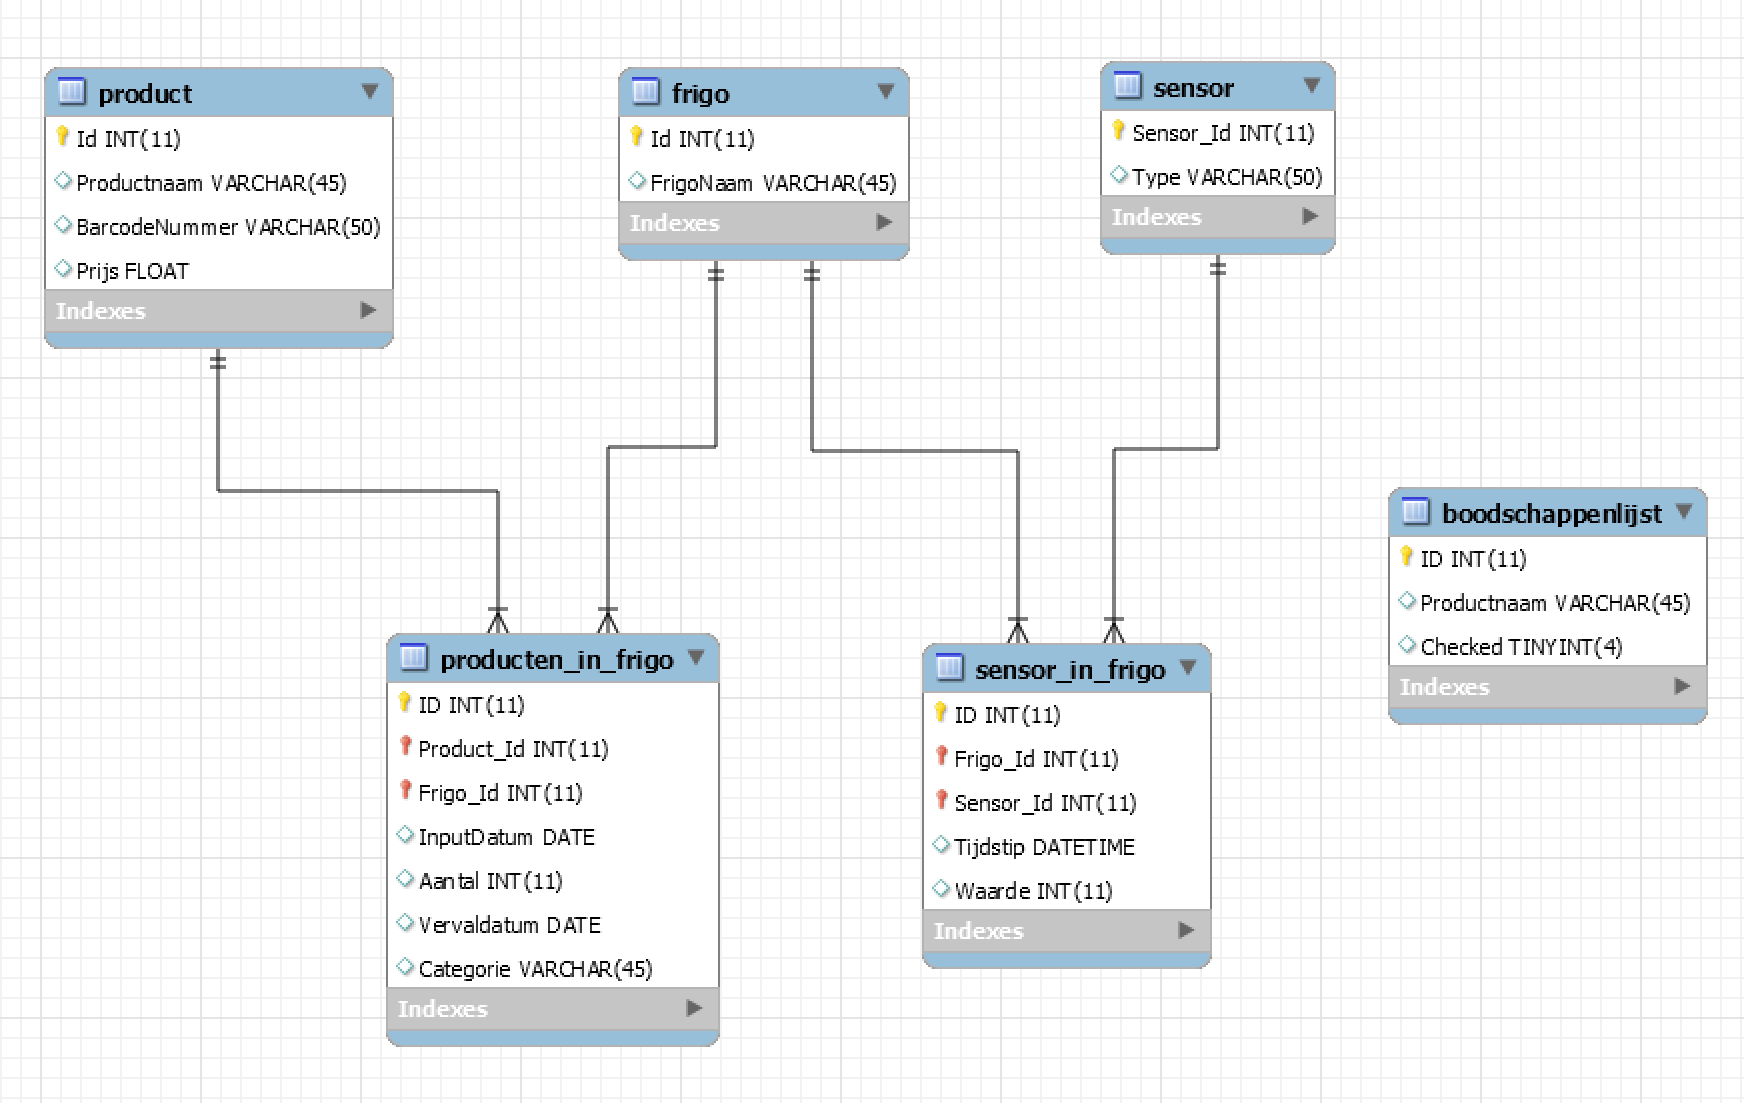Select key icon of boodschappenlijst ID
Screen dimensions: 1744x1103
[x=1406, y=557]
